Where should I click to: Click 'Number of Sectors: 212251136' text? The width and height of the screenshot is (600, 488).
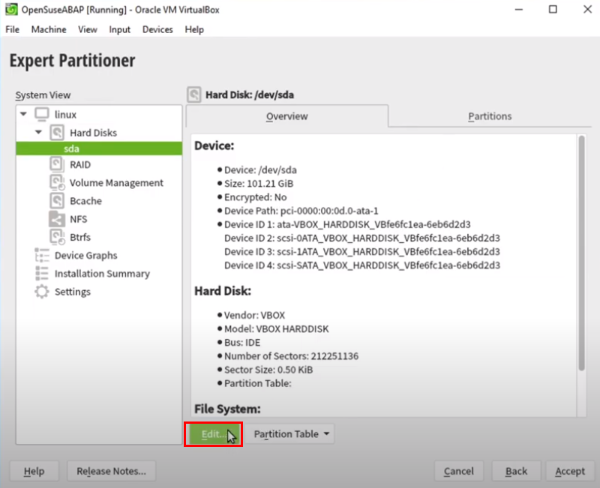(x=291, y=356)
